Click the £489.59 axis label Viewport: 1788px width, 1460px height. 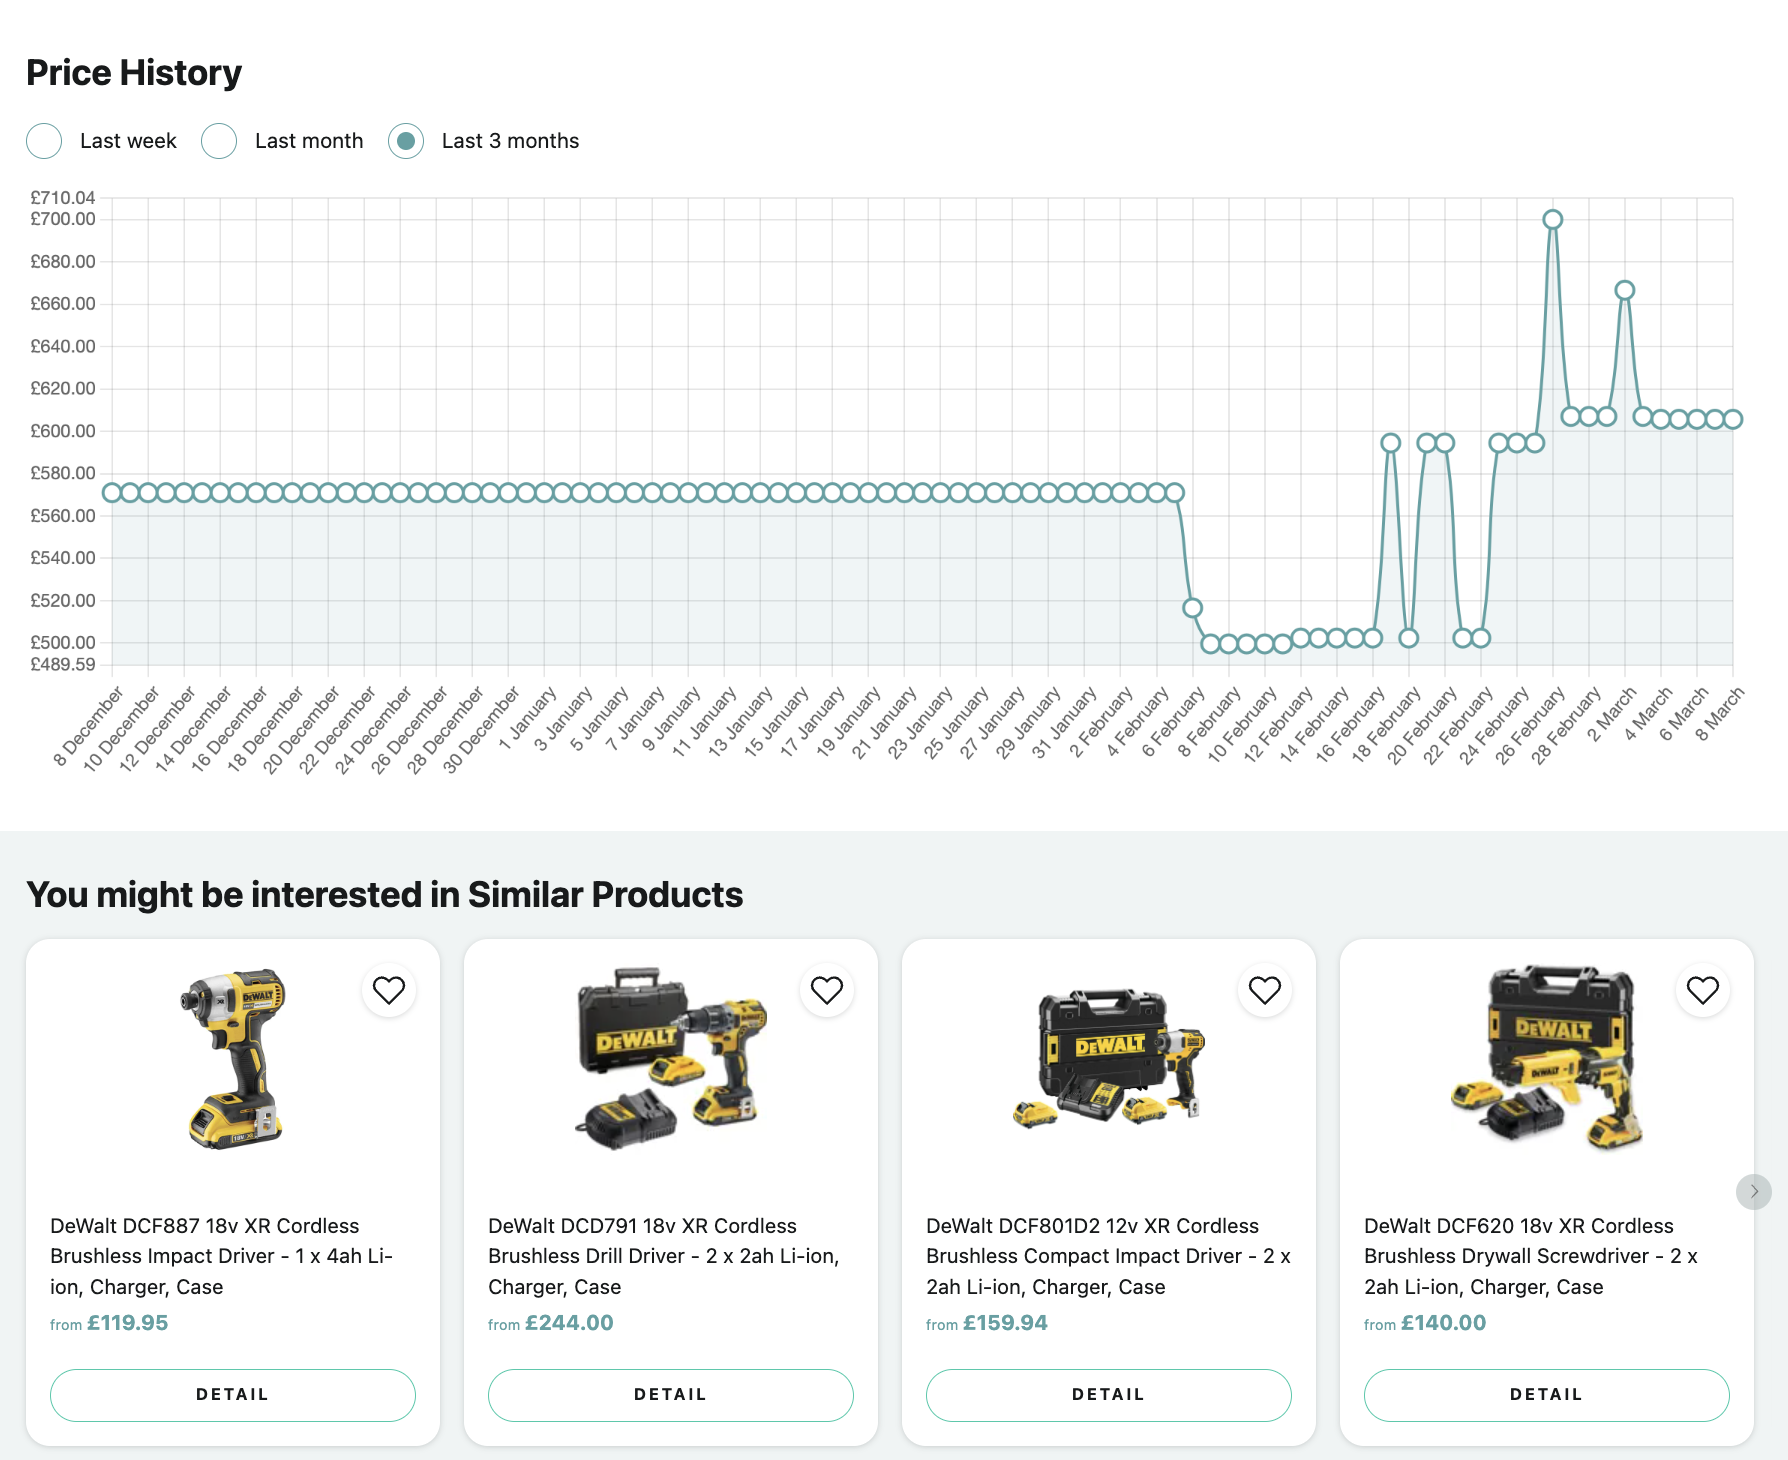[x=63, y=665]
